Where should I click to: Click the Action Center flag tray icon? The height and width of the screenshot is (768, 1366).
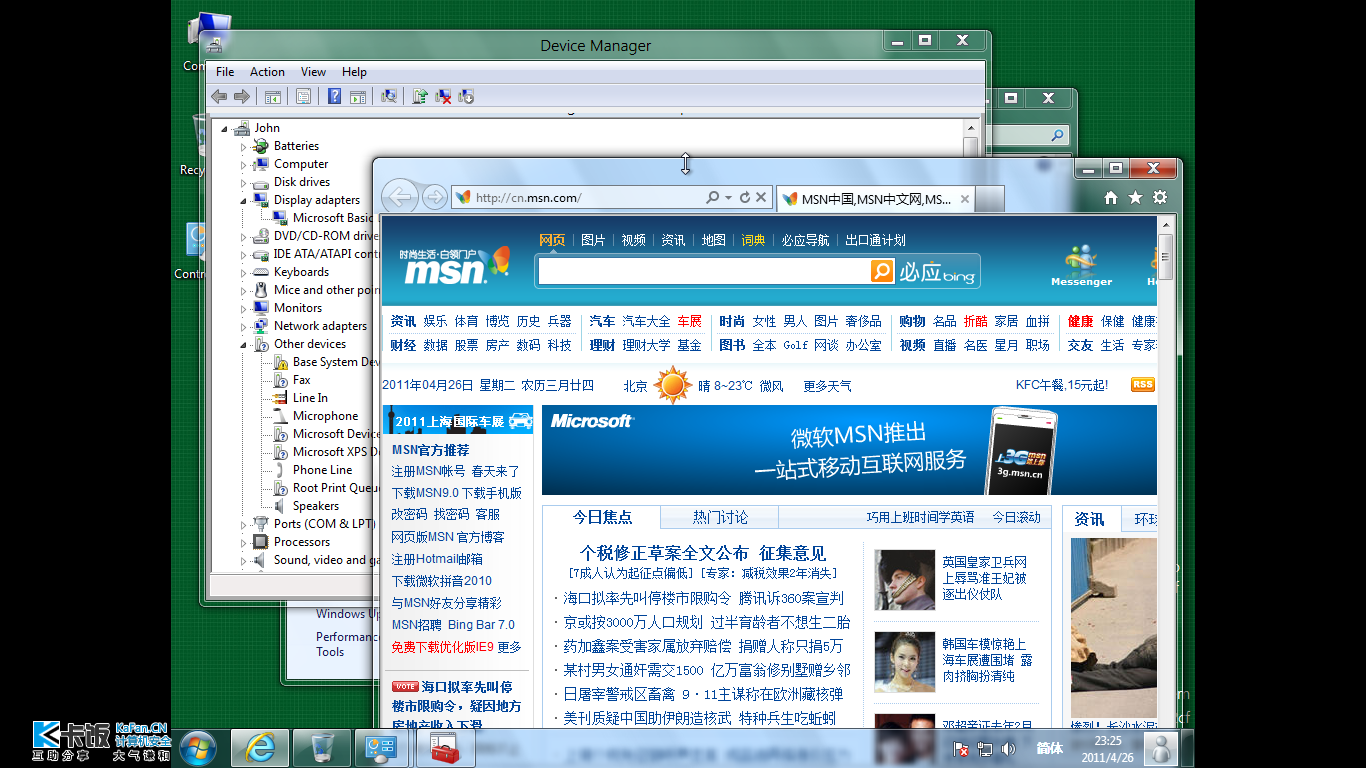959,748
